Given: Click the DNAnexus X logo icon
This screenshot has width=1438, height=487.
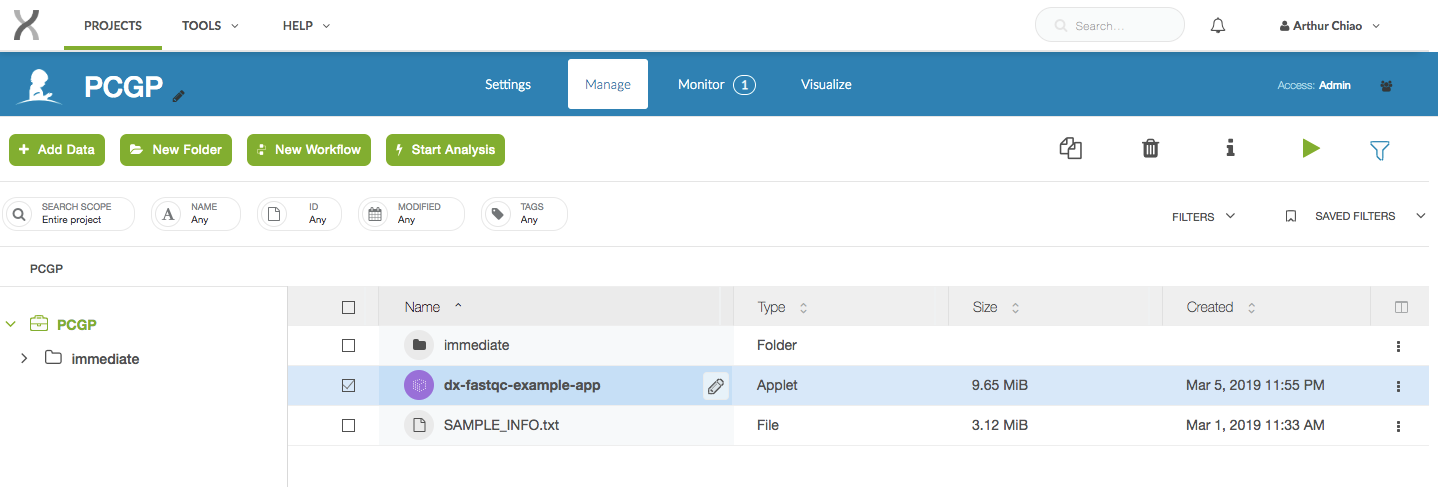Looking at the screenshot, I should coord(26,25).
